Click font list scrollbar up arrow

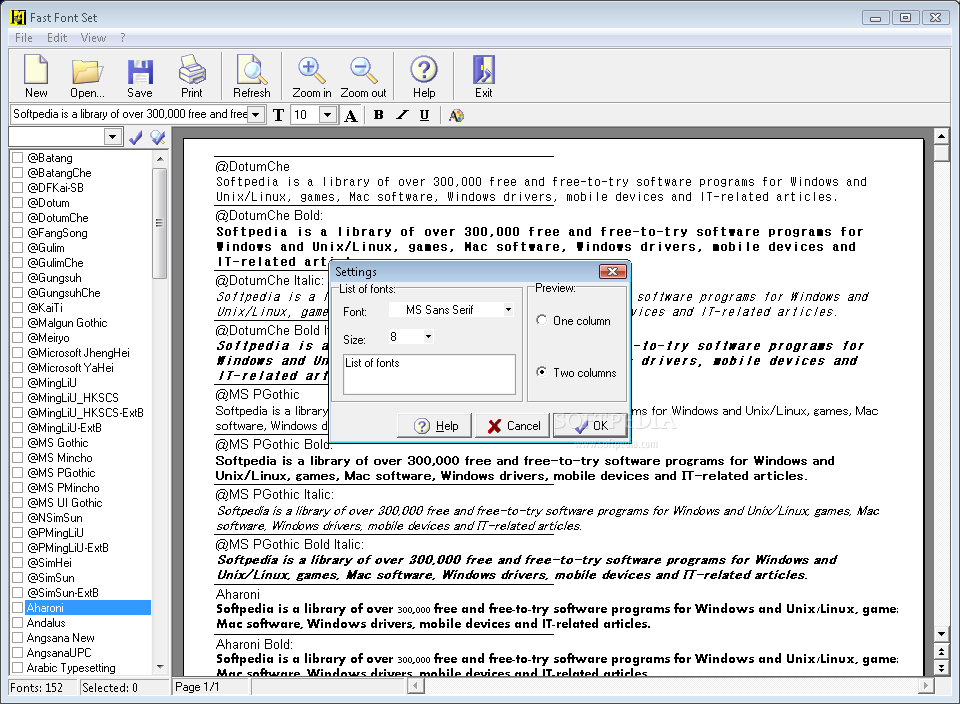[160, 159]
